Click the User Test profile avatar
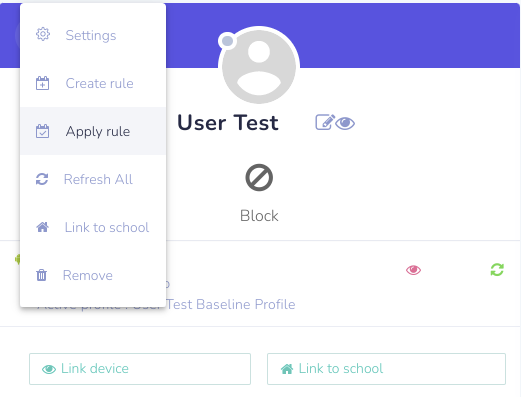Image resolution: width=521 pixels, height=397 pixels. point(259,66)
